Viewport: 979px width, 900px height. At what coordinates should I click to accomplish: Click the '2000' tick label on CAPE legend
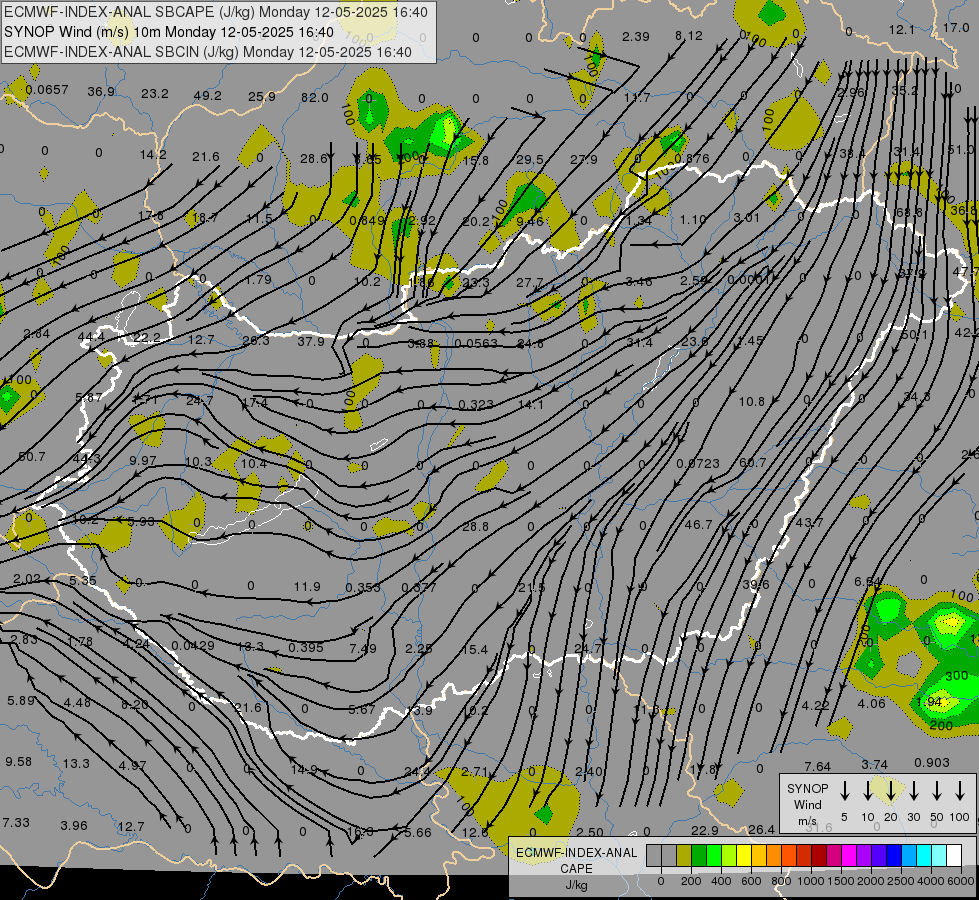(x=870, y=881)
